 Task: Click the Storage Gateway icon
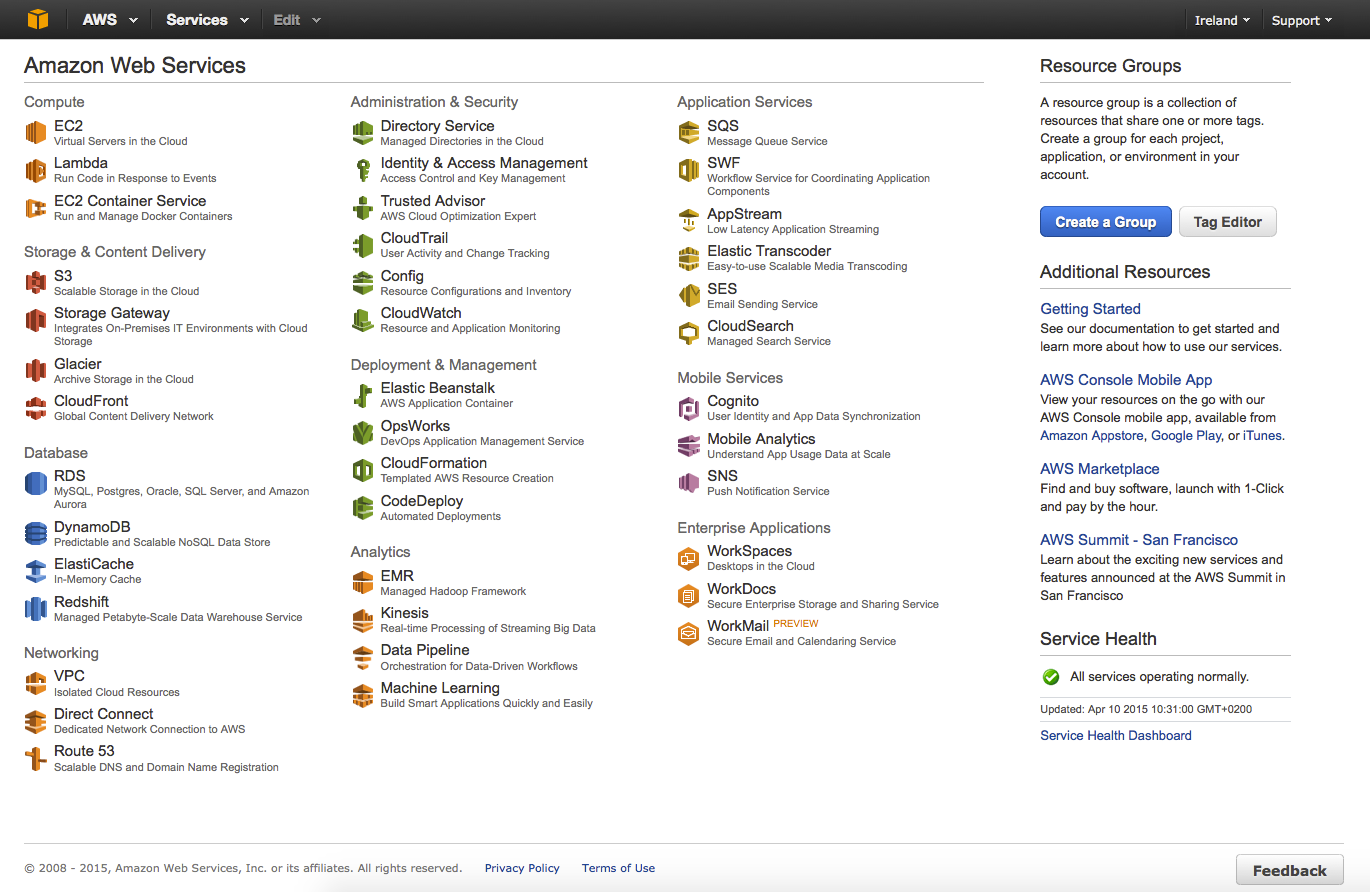click(x=36, y=320)
